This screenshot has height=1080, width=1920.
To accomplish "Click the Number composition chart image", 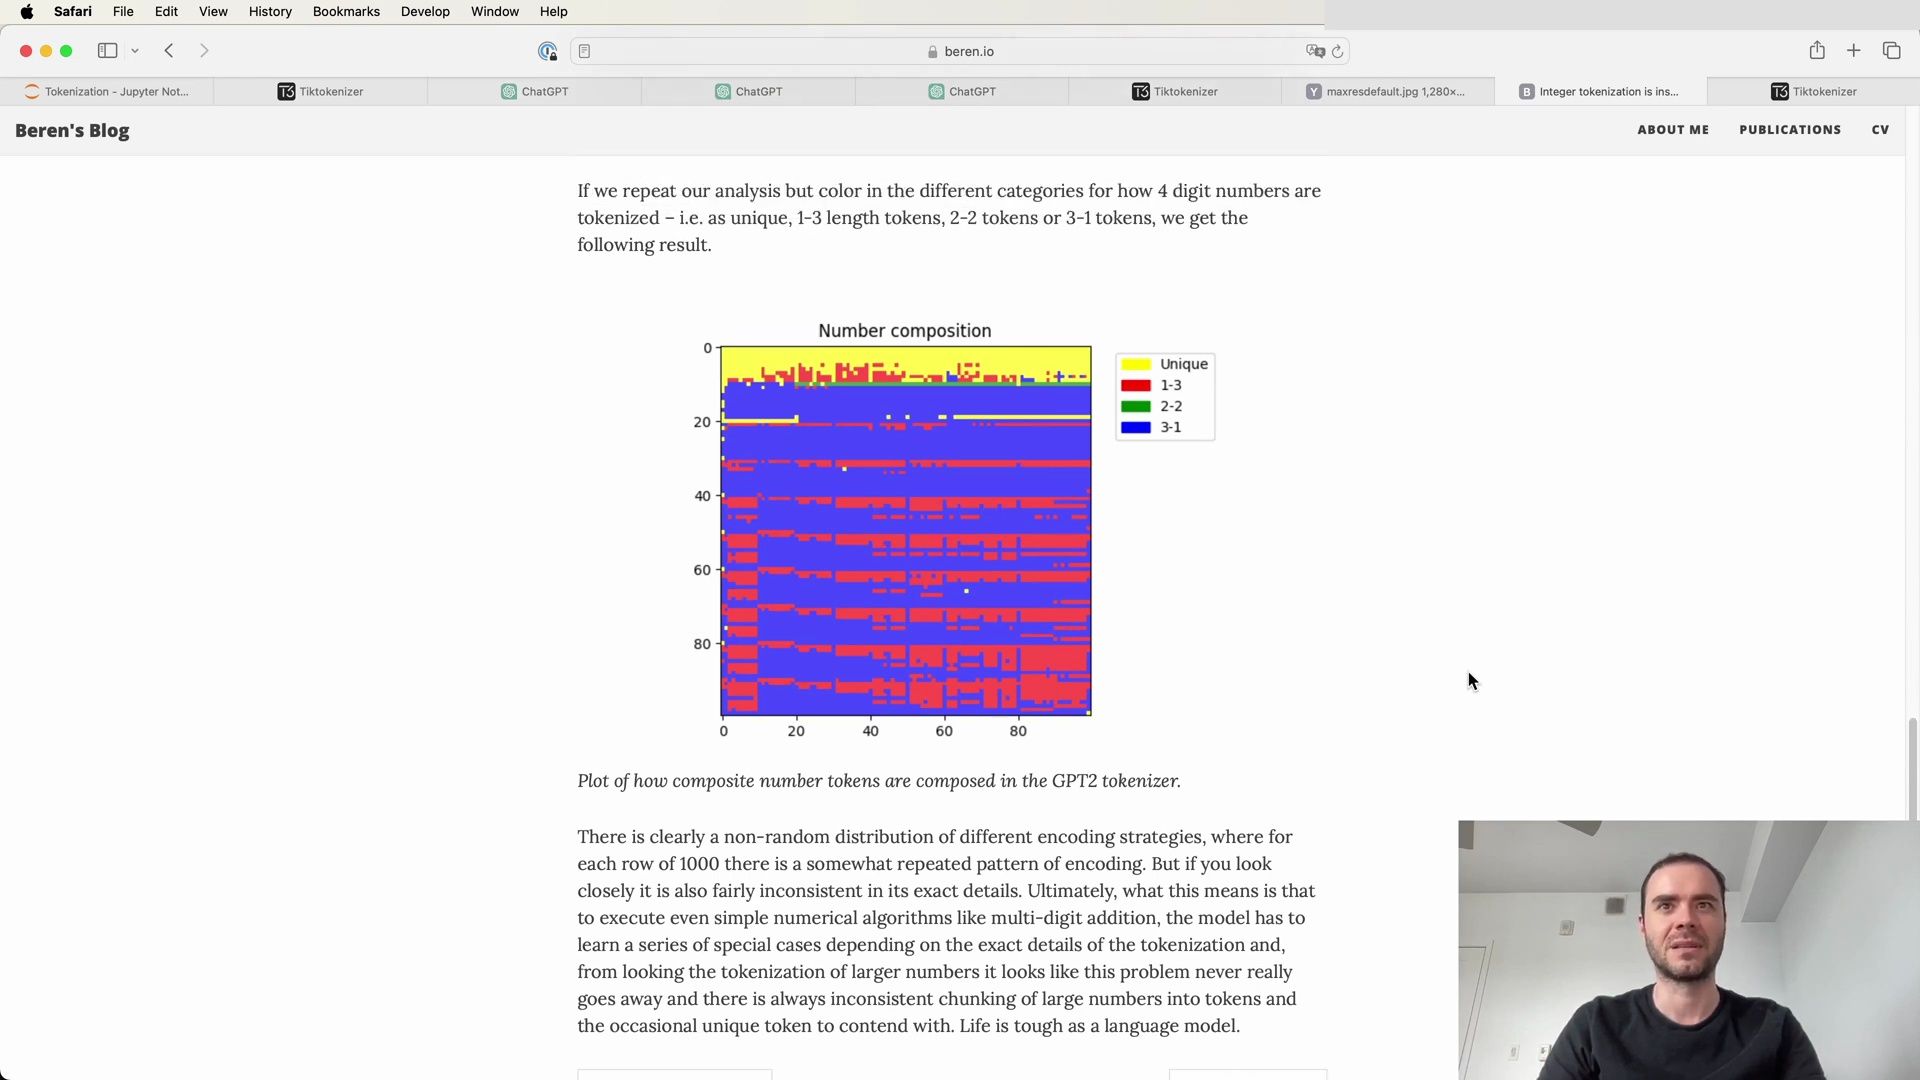I will 950,530.
